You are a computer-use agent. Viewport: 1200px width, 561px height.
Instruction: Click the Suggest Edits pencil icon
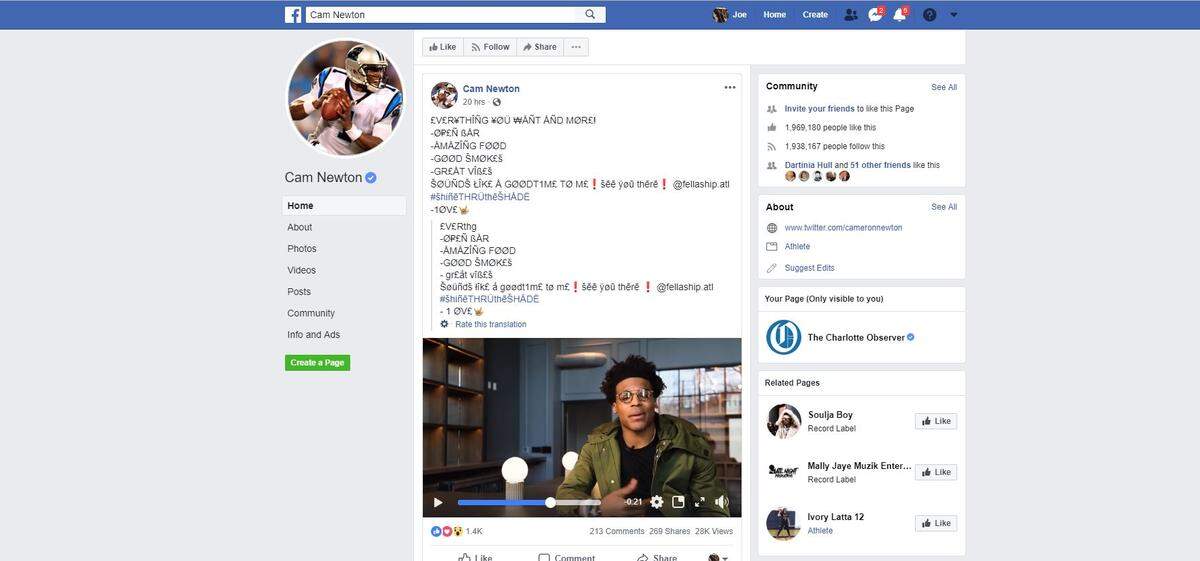click(771, 268)
